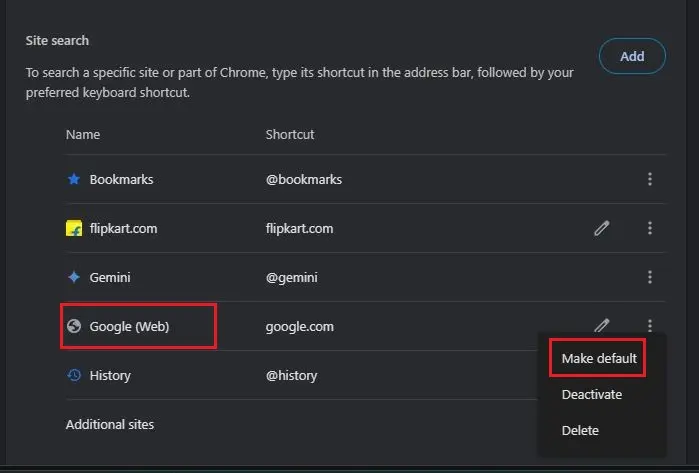Open more actions for flipkart.com
The height and width of the screenshot is (473, 699).
pos(650,229)
